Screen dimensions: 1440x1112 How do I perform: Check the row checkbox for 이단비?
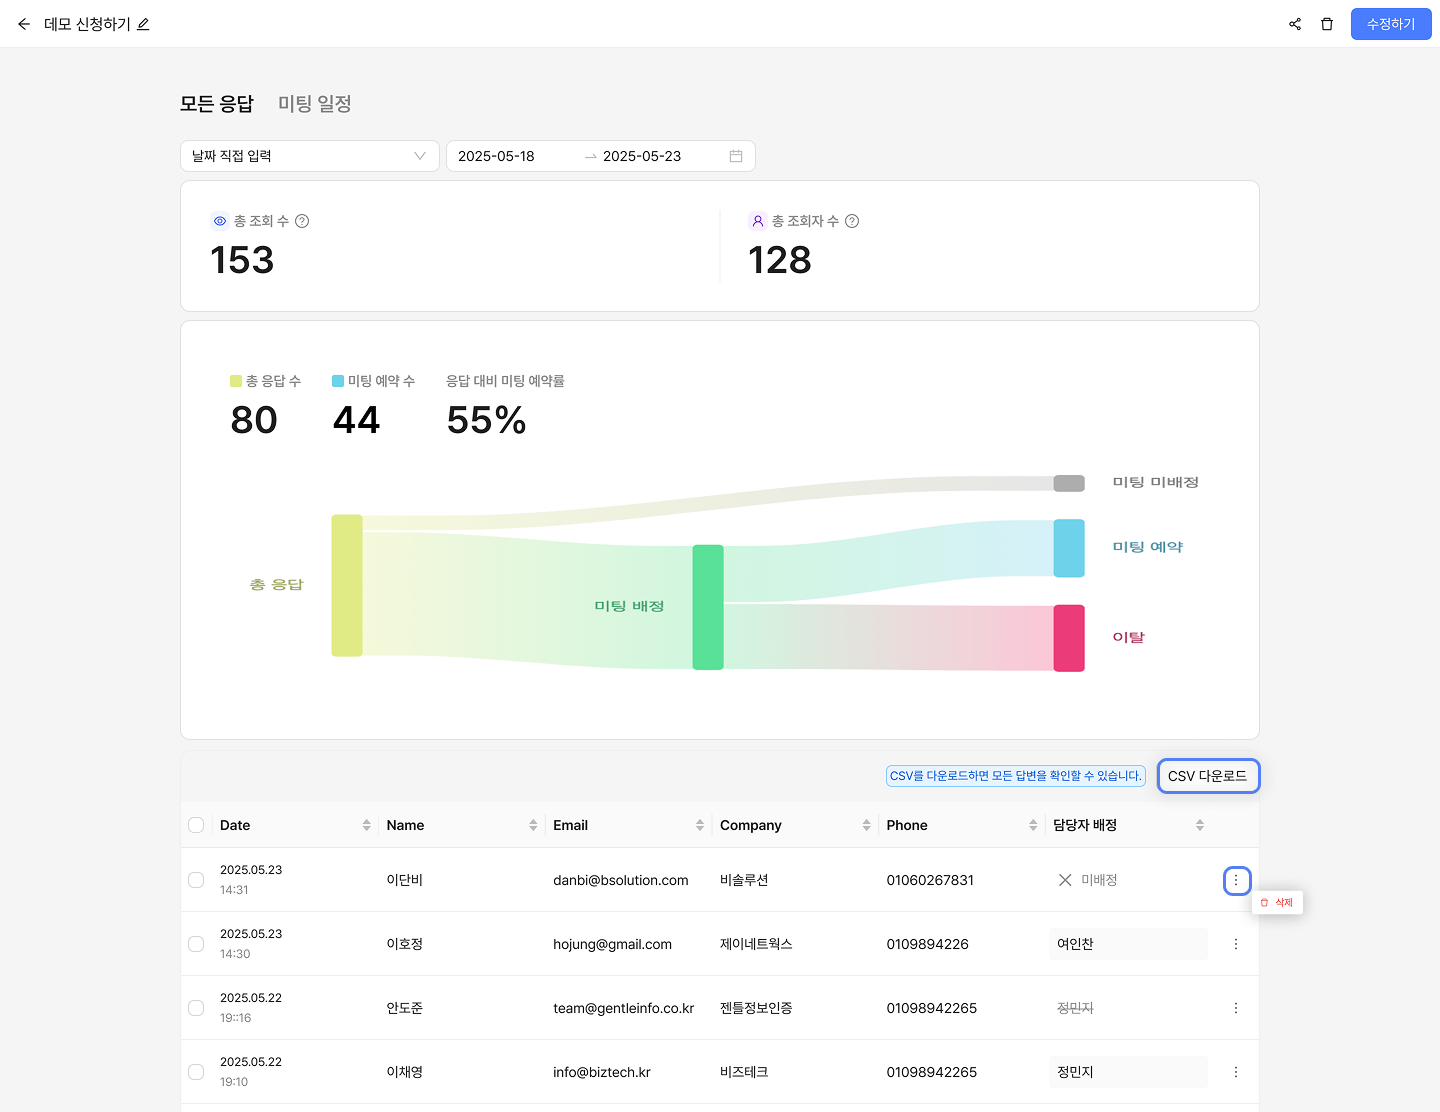[196, 880]
